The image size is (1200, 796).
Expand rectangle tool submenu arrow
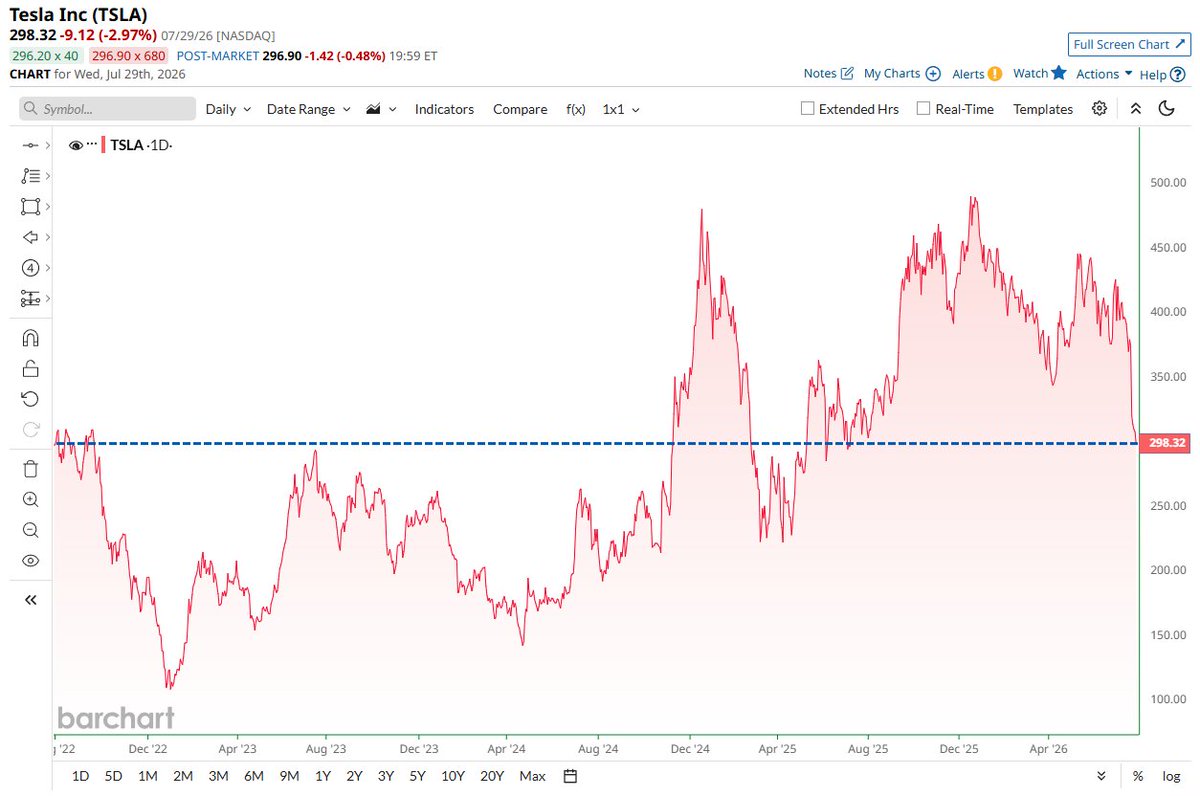pos(47,207)
